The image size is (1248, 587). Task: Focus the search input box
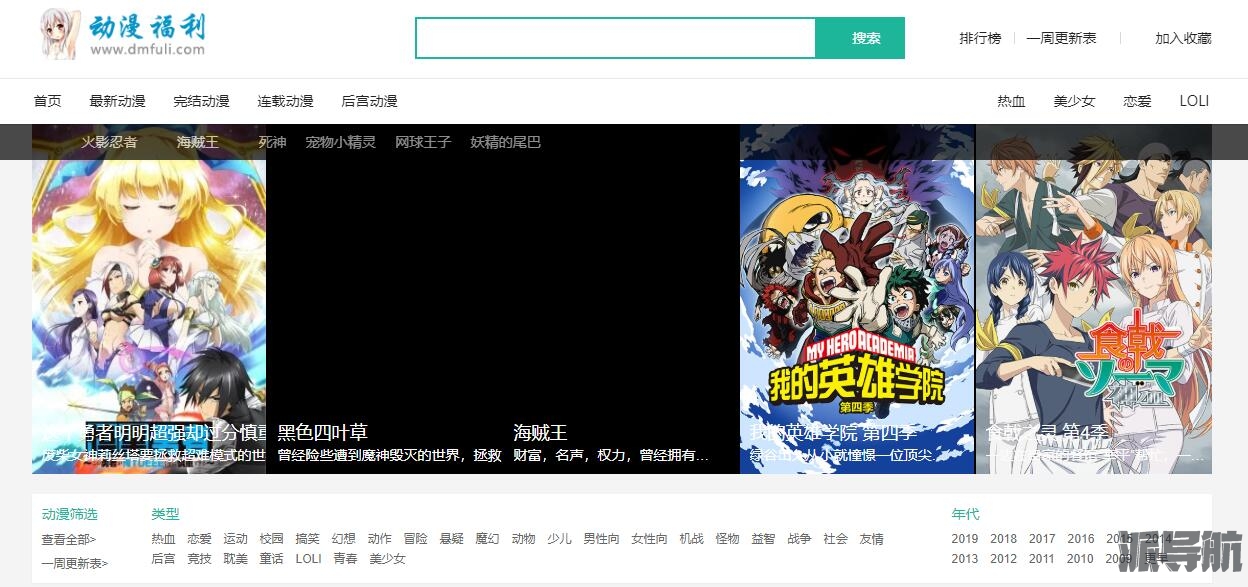pyautogui.click(x=616, y=38)
